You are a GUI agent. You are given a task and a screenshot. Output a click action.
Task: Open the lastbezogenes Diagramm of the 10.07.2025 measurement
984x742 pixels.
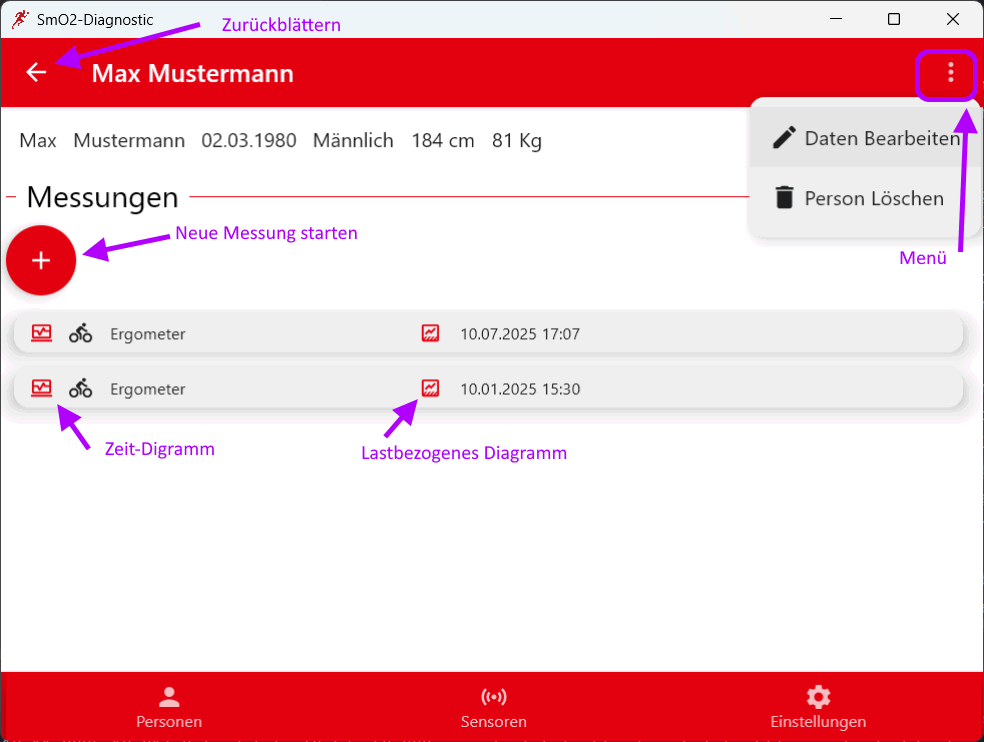[429, 332]
